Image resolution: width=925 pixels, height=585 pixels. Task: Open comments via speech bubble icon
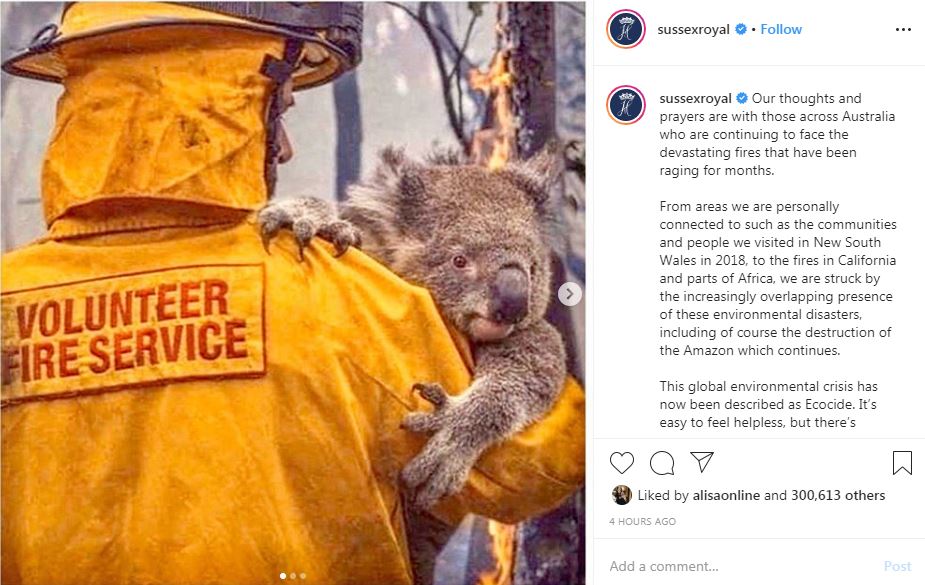point(662,463)
